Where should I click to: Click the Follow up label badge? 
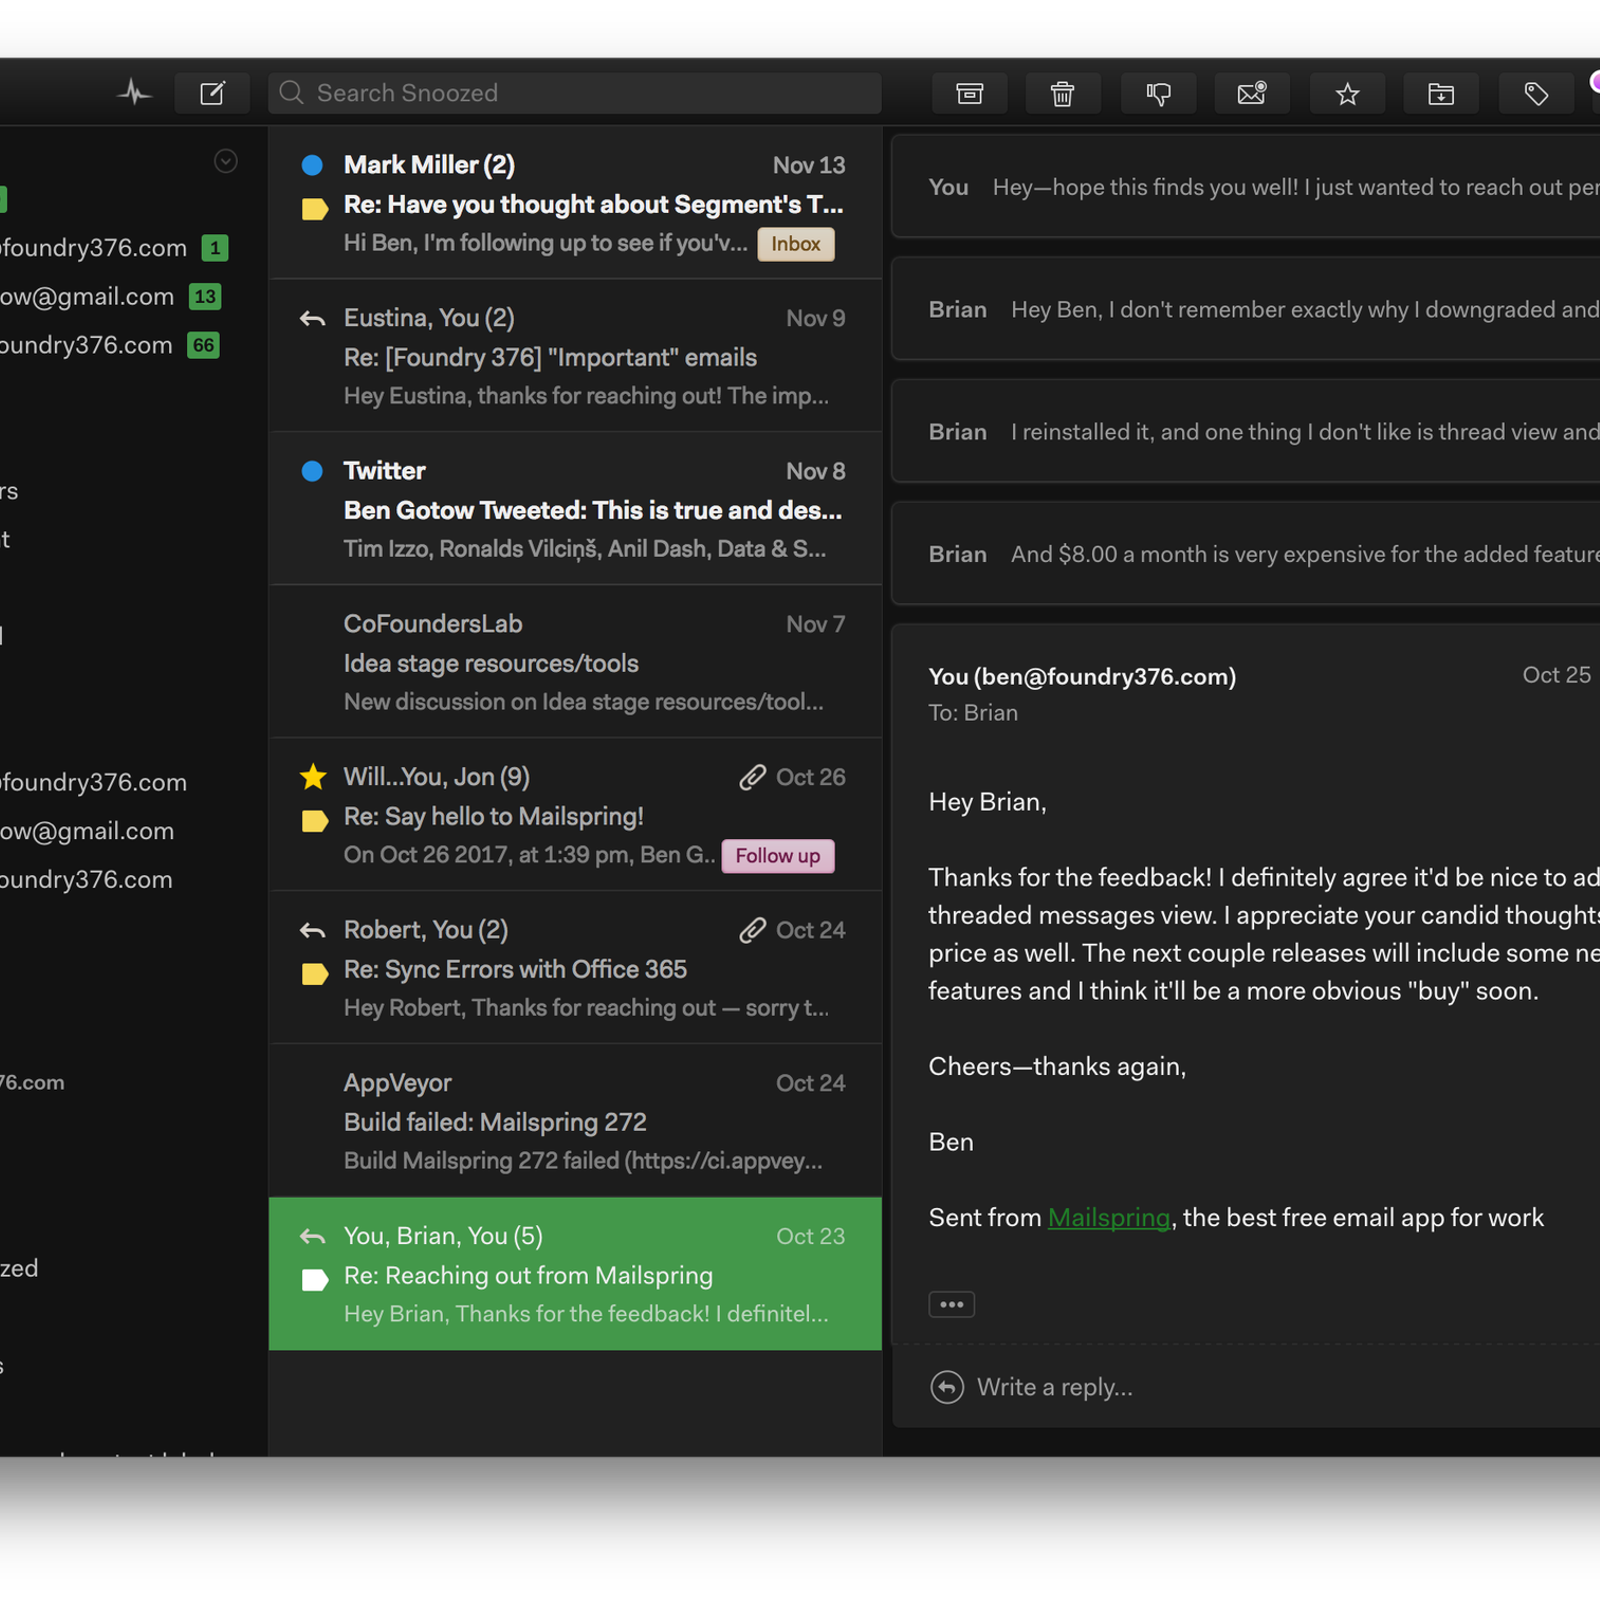(778, 856)
